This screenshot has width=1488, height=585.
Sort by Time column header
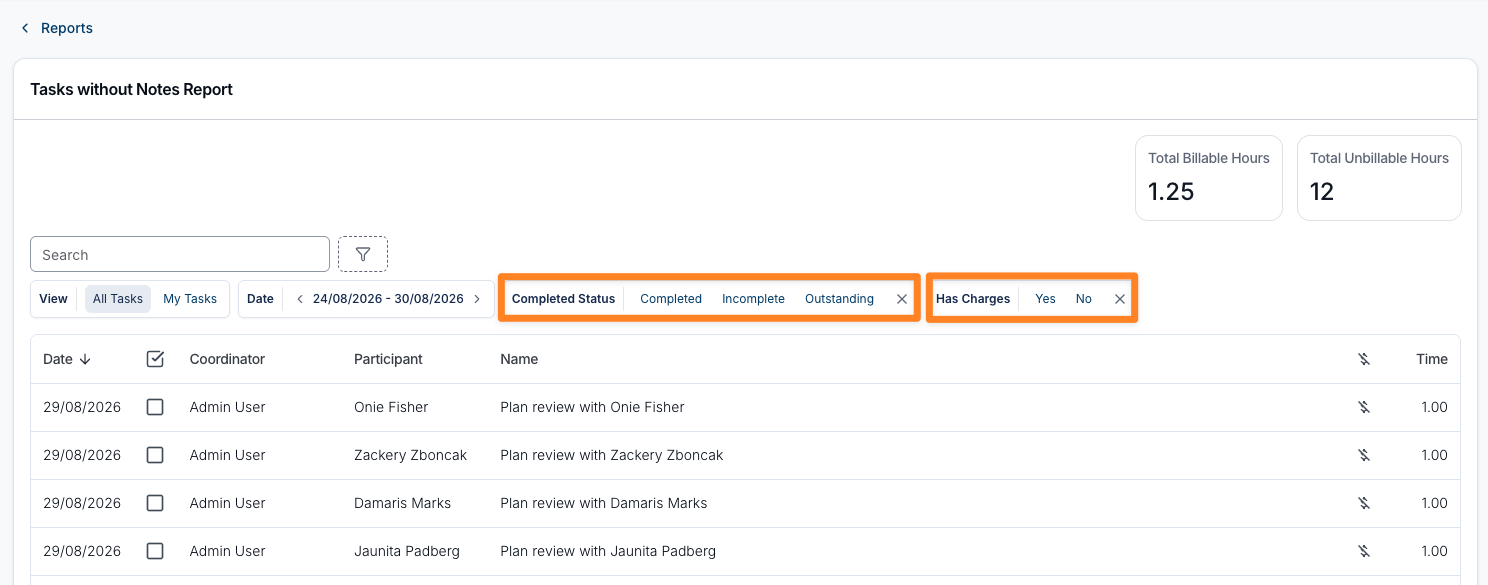pos(1432,359)
